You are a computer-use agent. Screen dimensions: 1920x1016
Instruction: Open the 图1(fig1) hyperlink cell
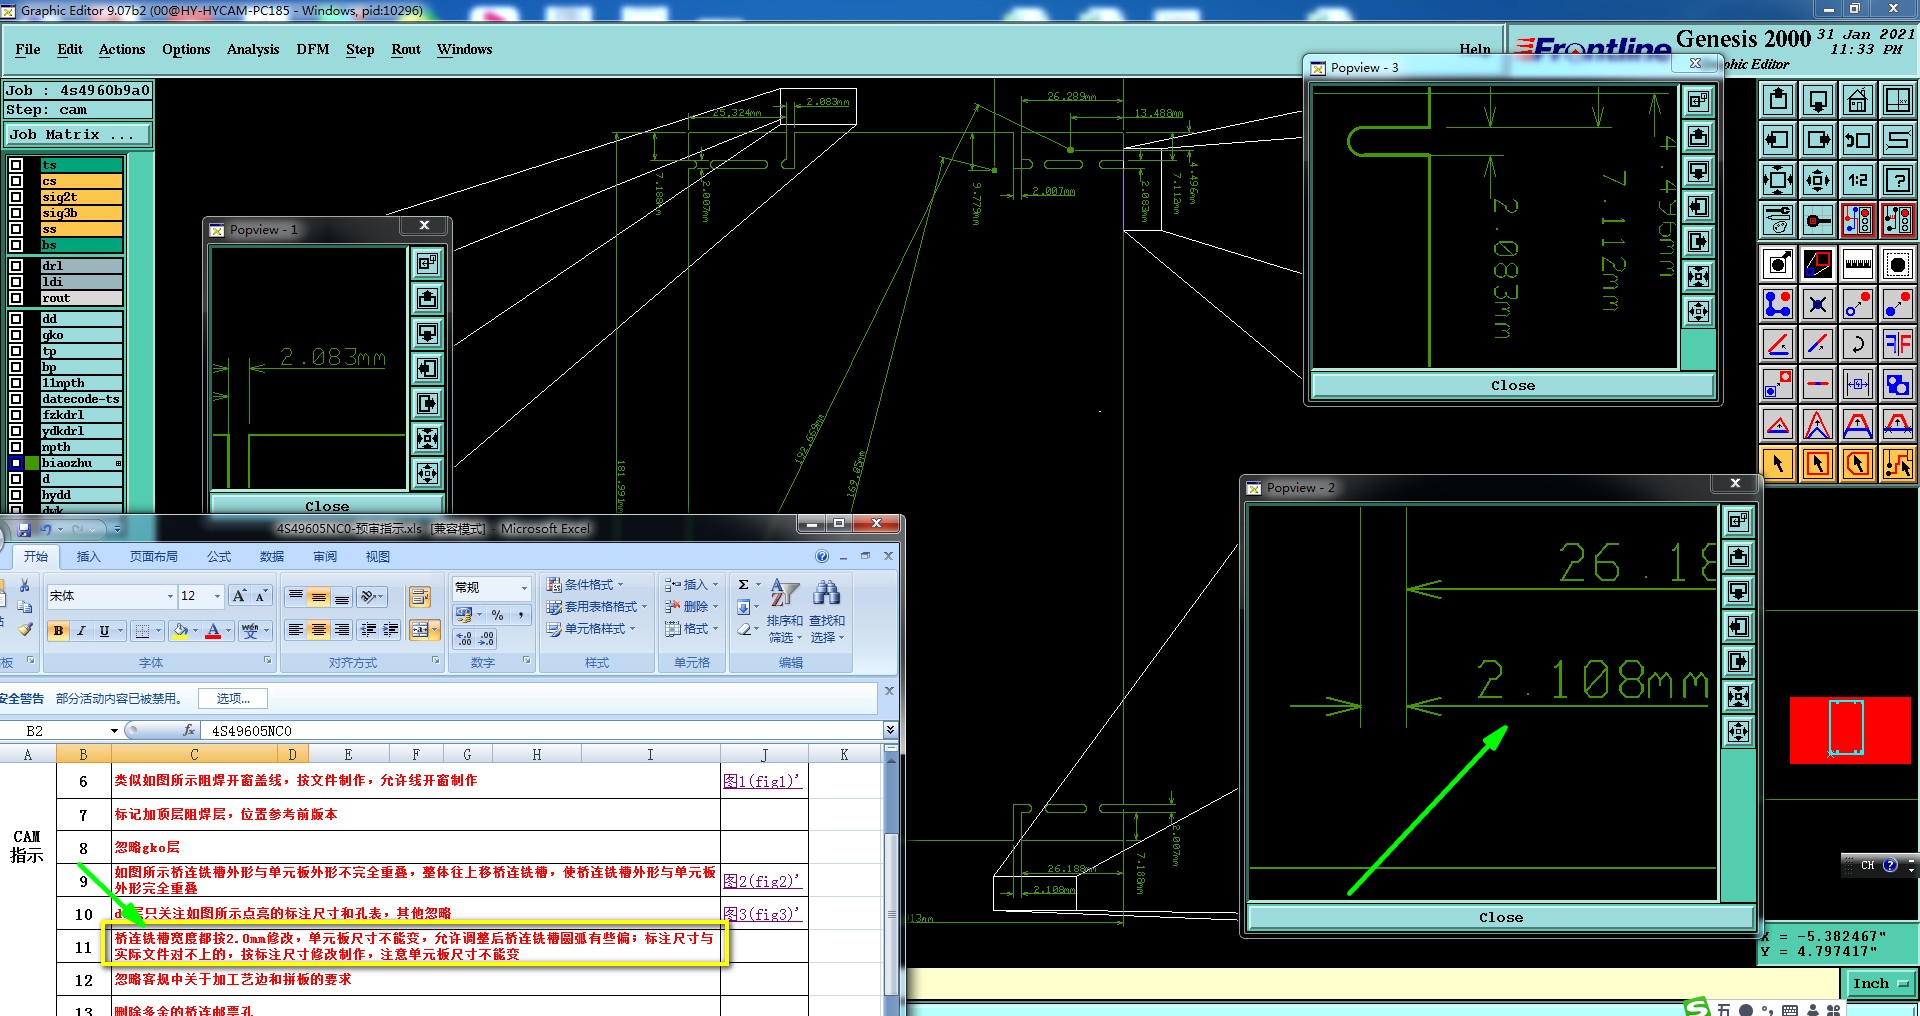762,781
